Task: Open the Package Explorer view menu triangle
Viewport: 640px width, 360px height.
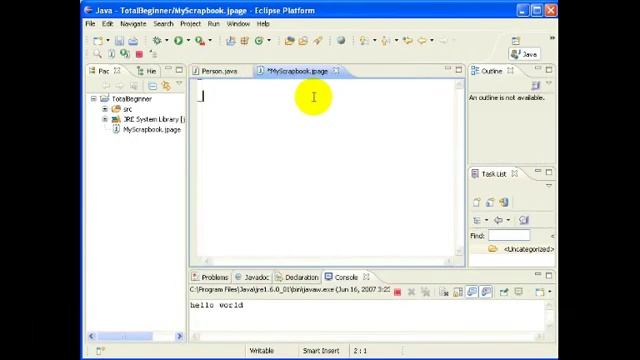Action: (179, 84)
